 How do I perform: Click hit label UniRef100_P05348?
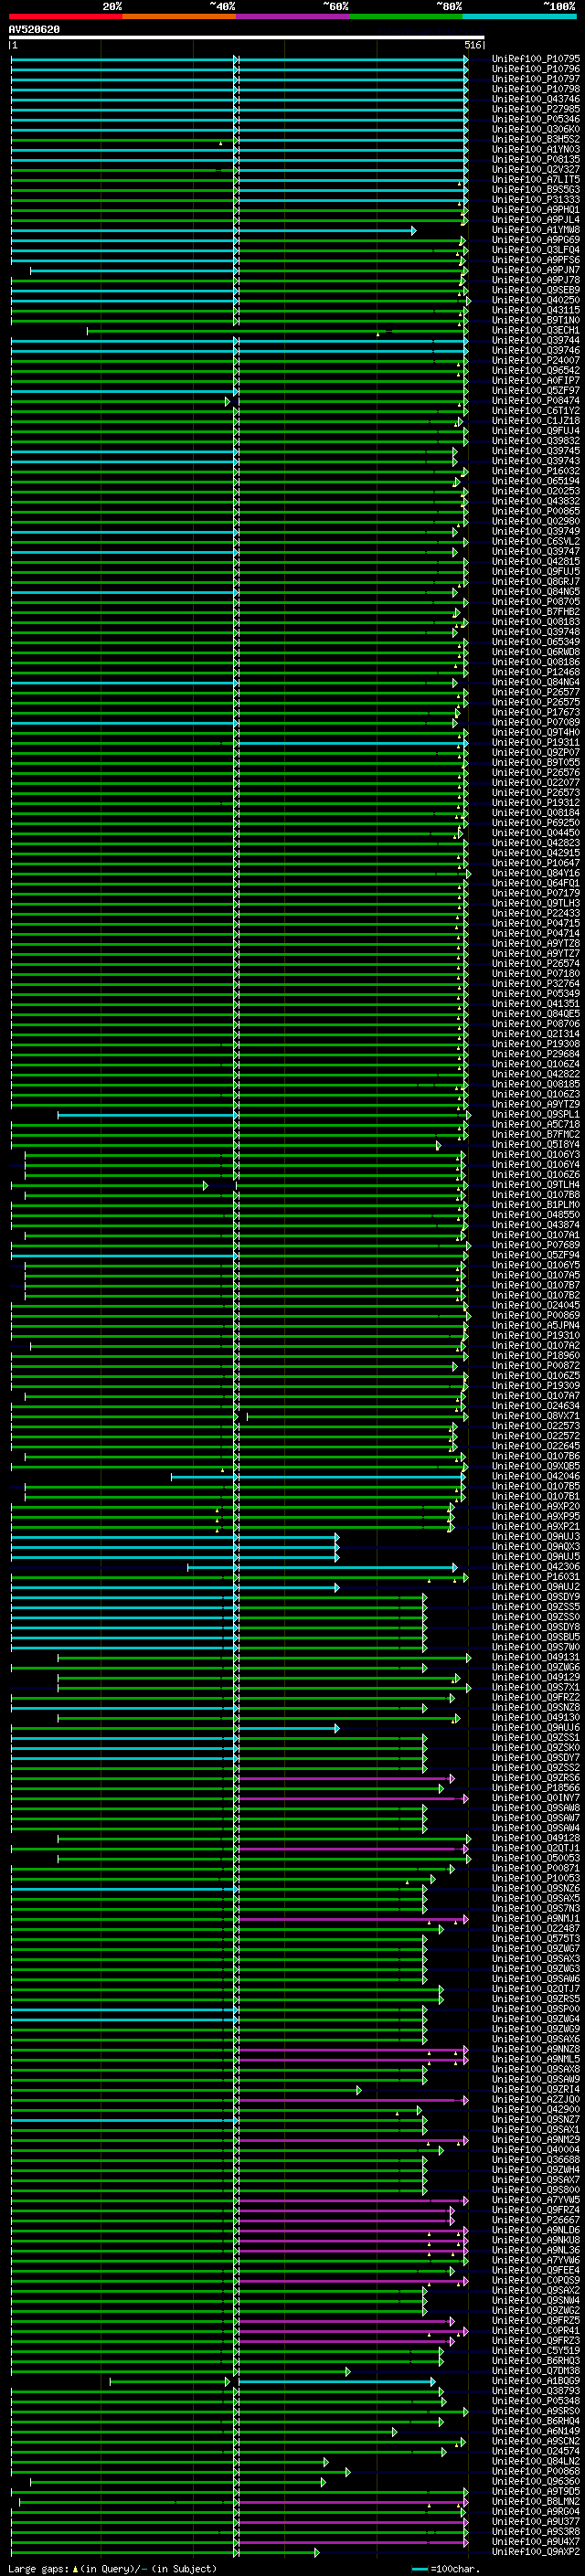[536, 2401]
